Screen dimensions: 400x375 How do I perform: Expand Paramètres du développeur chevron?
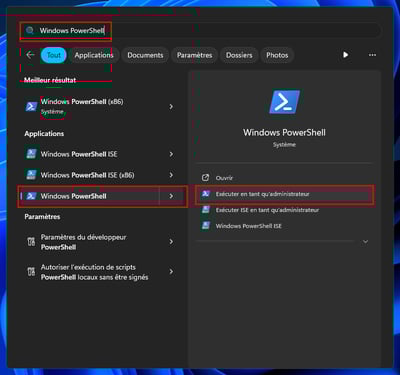[171, 242]
